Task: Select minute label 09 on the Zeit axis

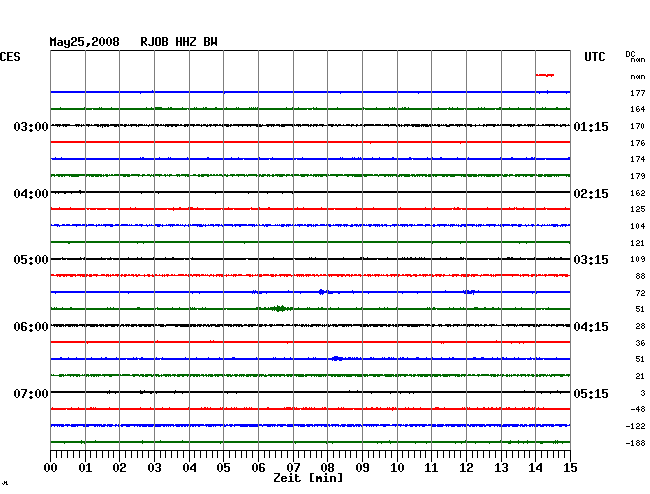Action: click(362, 468)
